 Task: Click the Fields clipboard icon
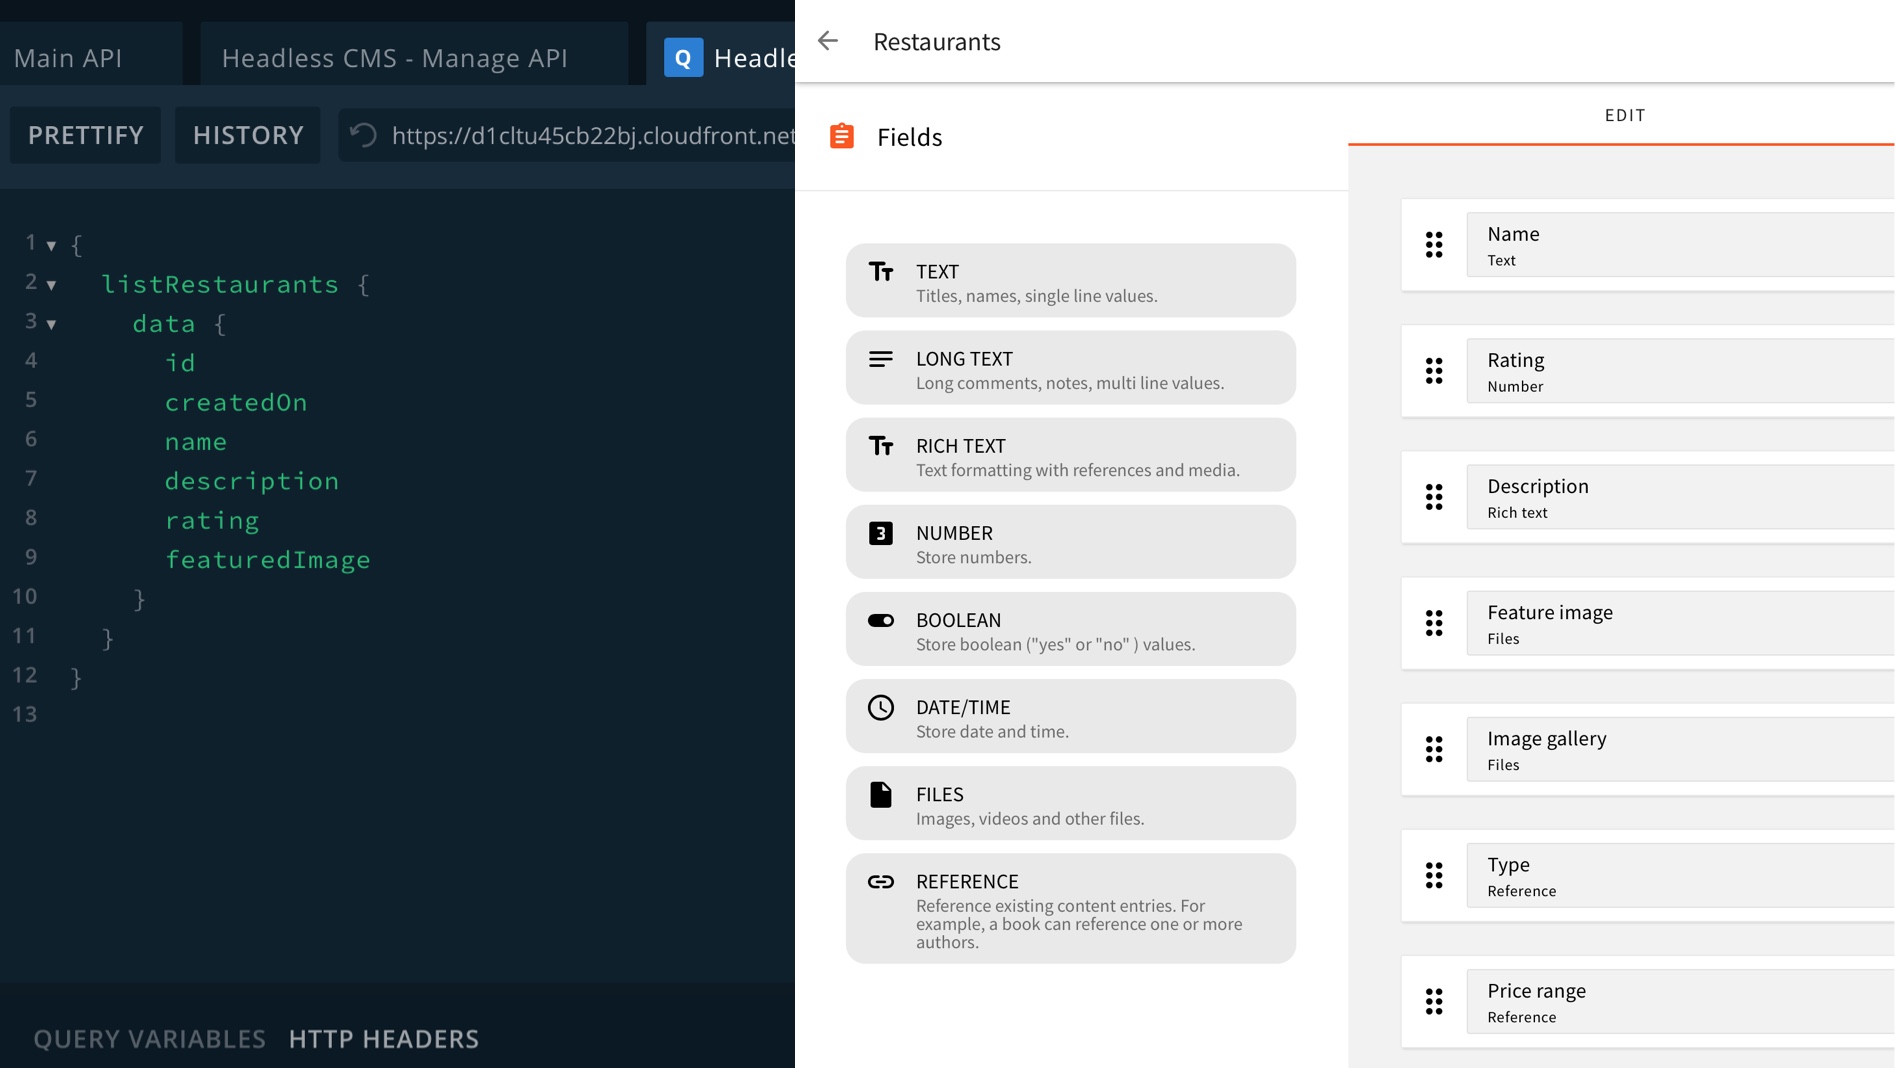(x=842, y=135)
